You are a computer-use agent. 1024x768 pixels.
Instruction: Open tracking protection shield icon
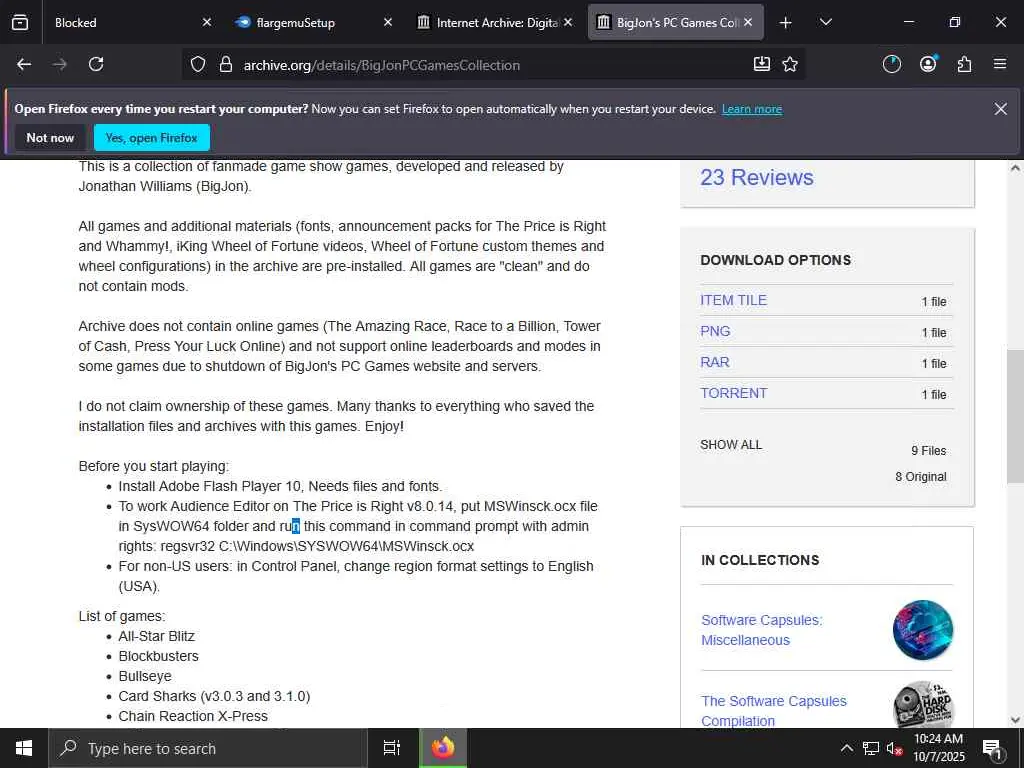pyautogui.click(x=198, y=65)
